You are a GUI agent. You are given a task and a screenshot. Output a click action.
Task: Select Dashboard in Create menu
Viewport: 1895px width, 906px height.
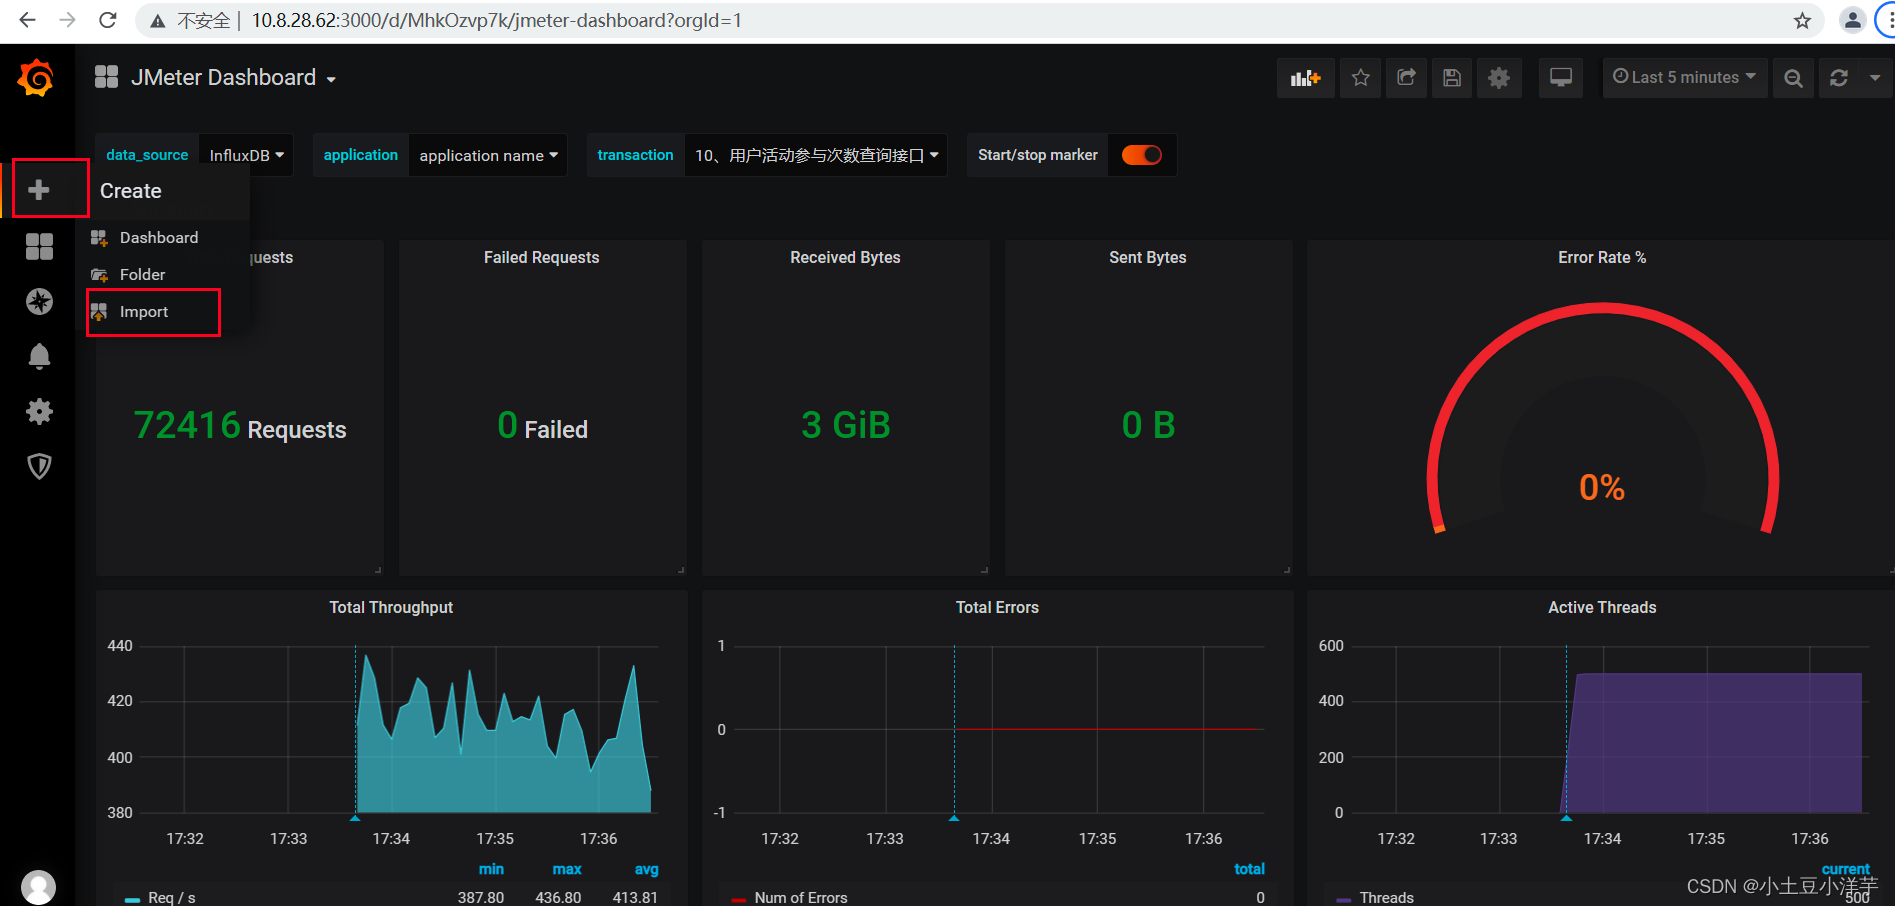click(x=158, y=237)
